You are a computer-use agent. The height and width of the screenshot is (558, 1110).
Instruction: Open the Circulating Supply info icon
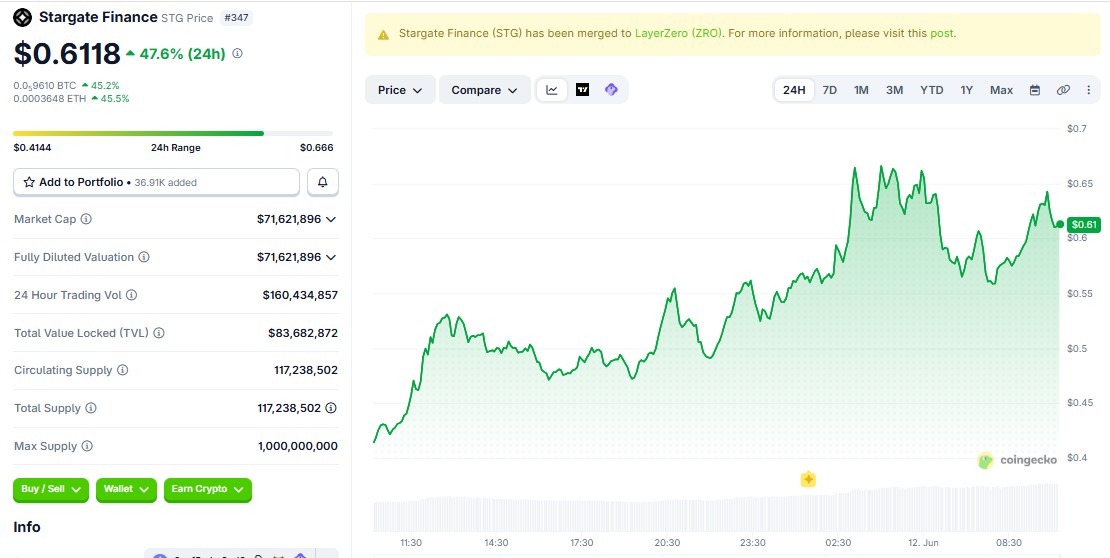(x=122, y=370)
